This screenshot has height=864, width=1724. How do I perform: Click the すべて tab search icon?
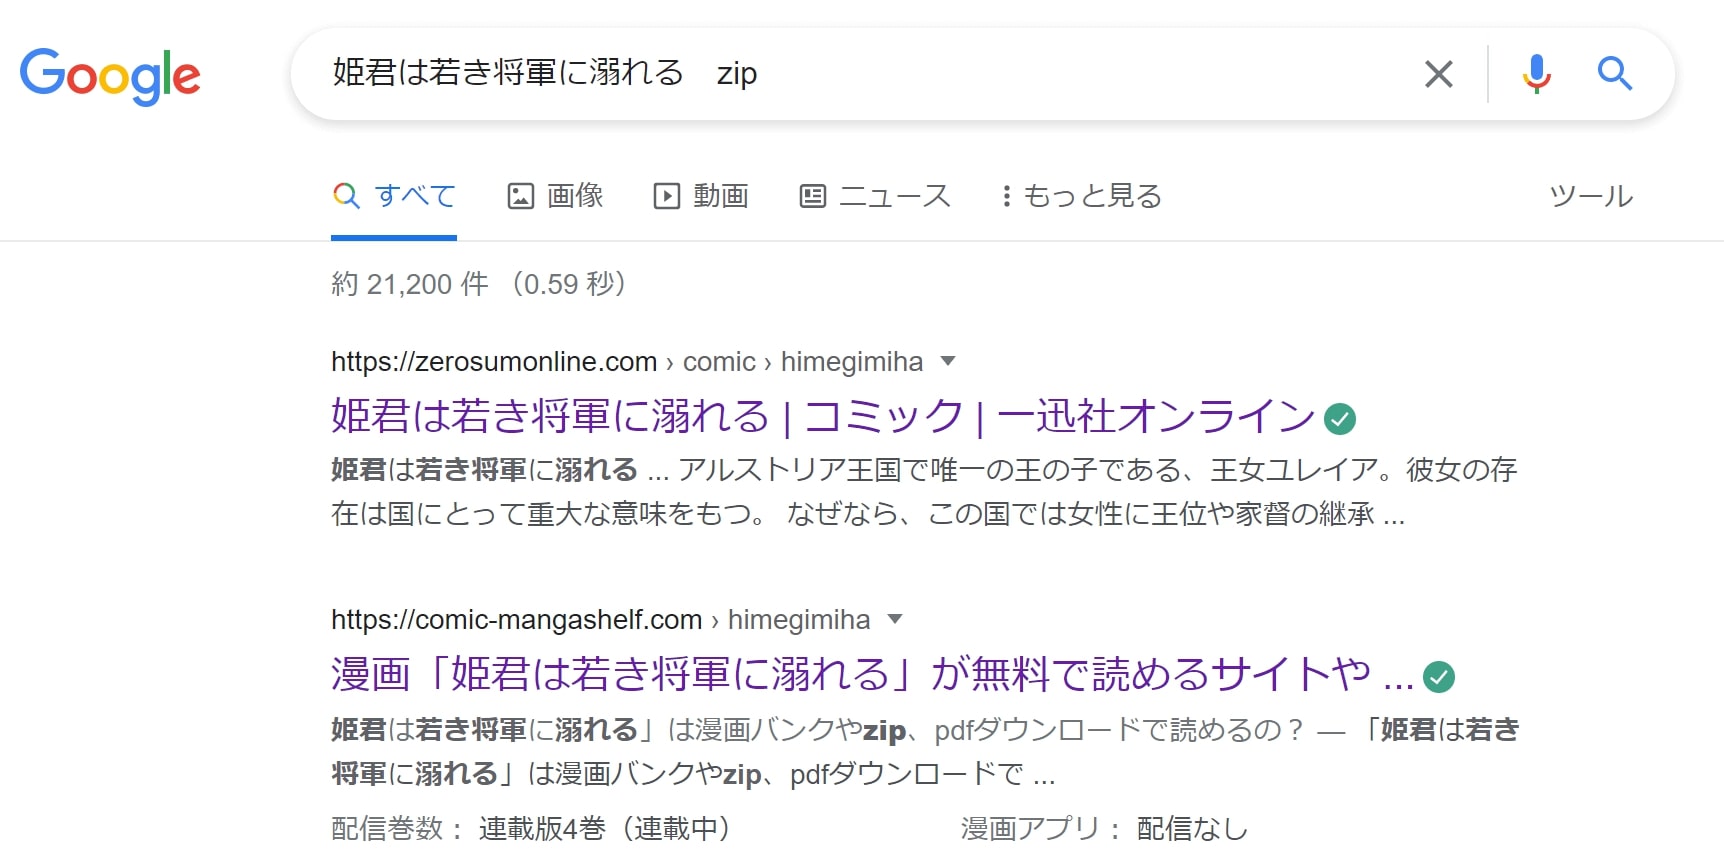pos(346,195)
